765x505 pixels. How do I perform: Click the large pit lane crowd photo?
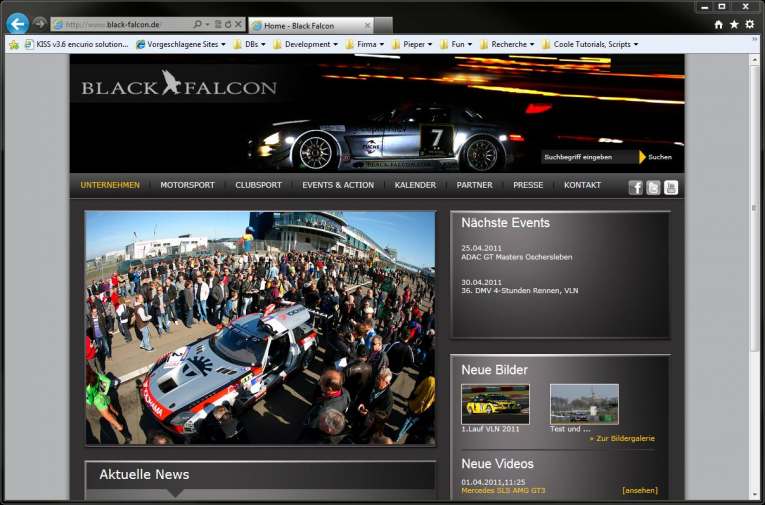pyautogui.click(x=260, y=328)
